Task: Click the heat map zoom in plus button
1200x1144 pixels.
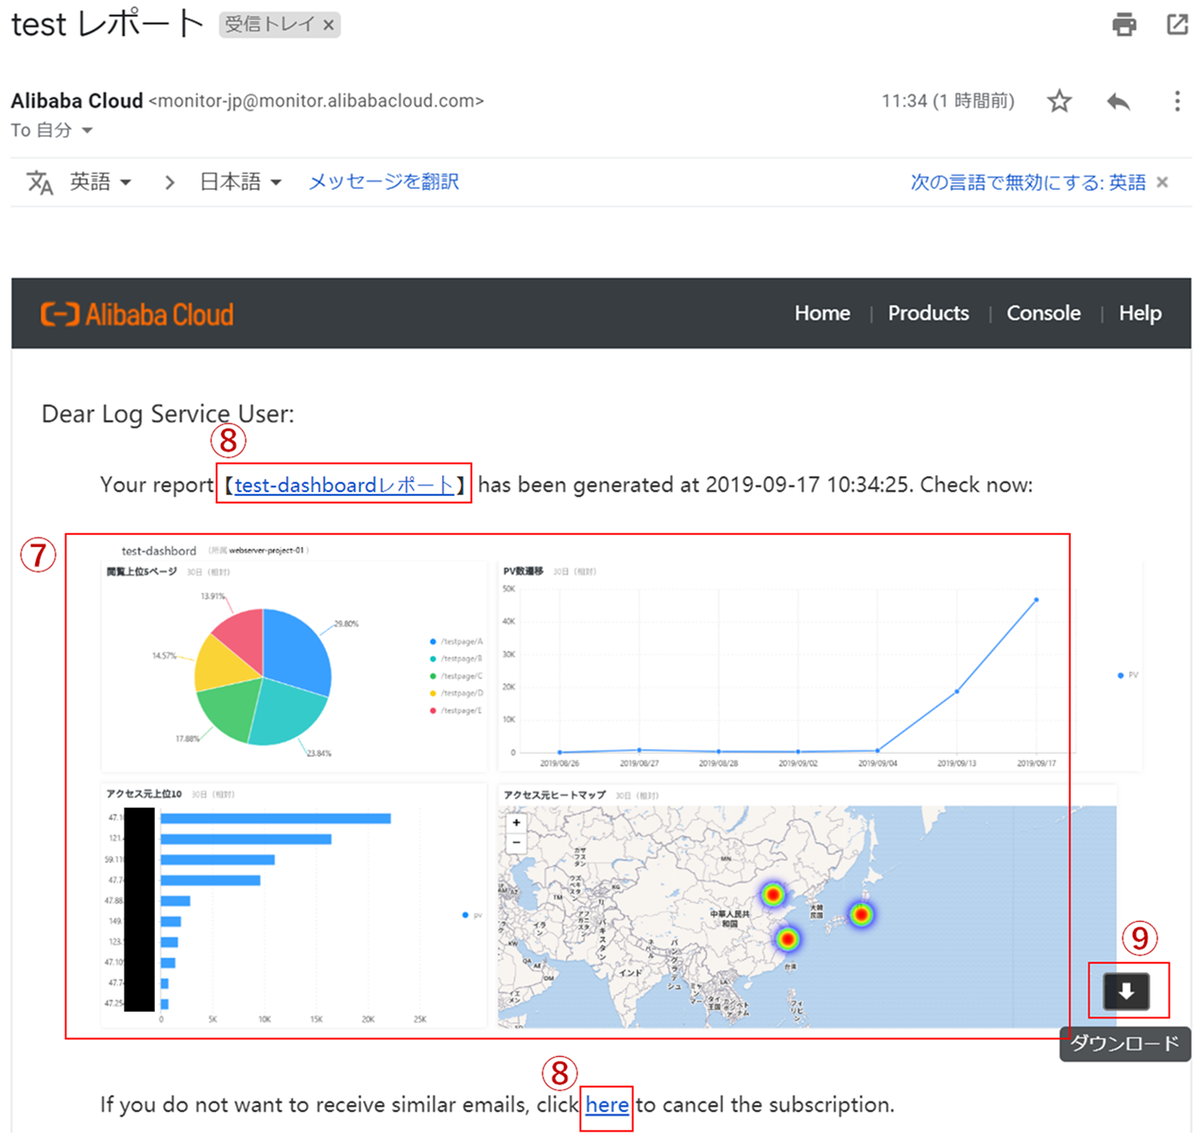Action: click(516, 823)
